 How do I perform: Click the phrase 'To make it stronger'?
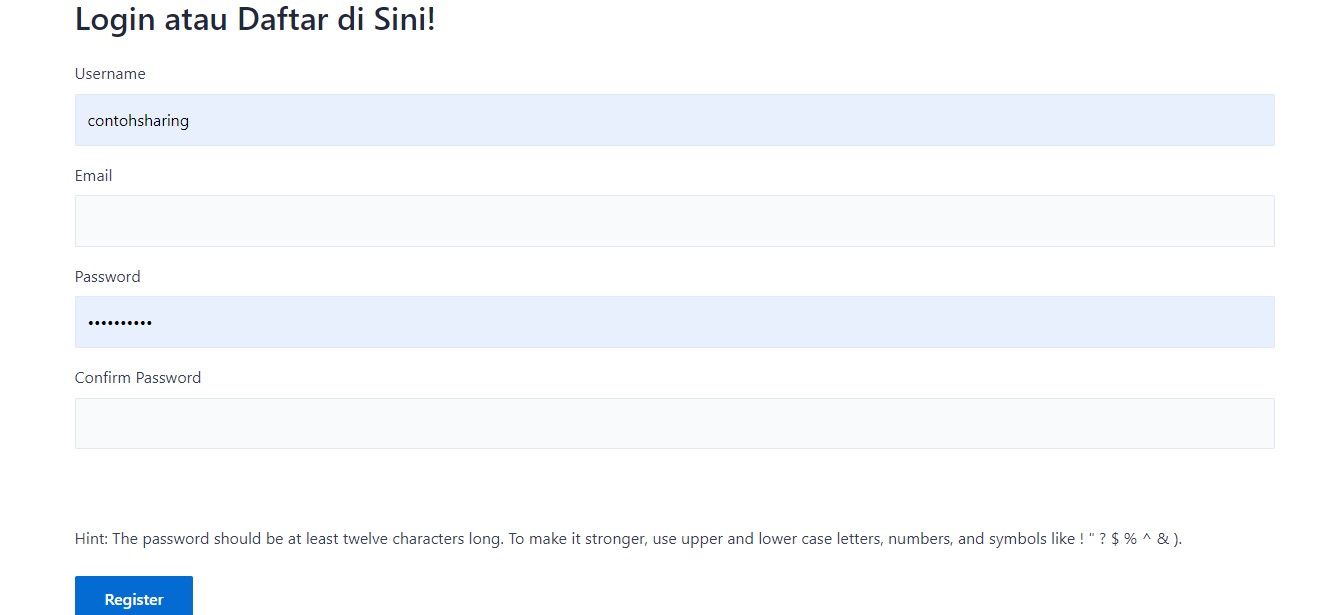coord(575,539)
